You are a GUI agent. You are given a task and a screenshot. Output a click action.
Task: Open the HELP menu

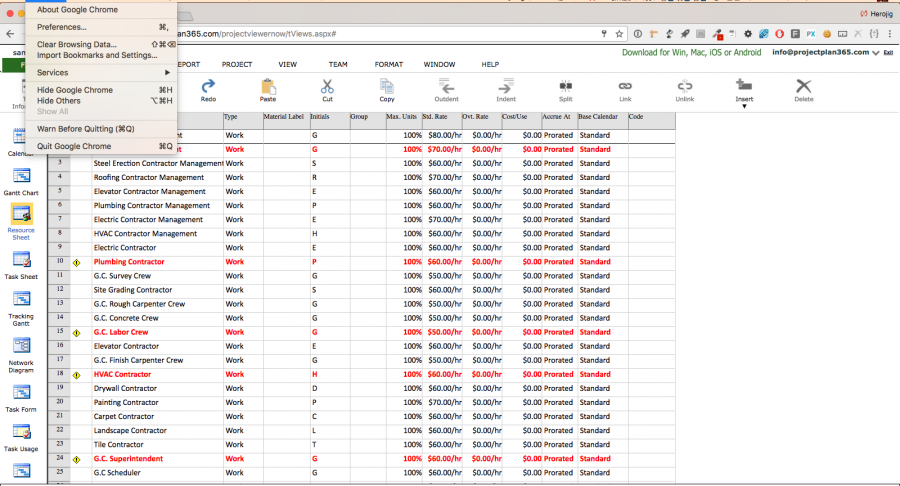pyautogui.click(x=490, y=64)
